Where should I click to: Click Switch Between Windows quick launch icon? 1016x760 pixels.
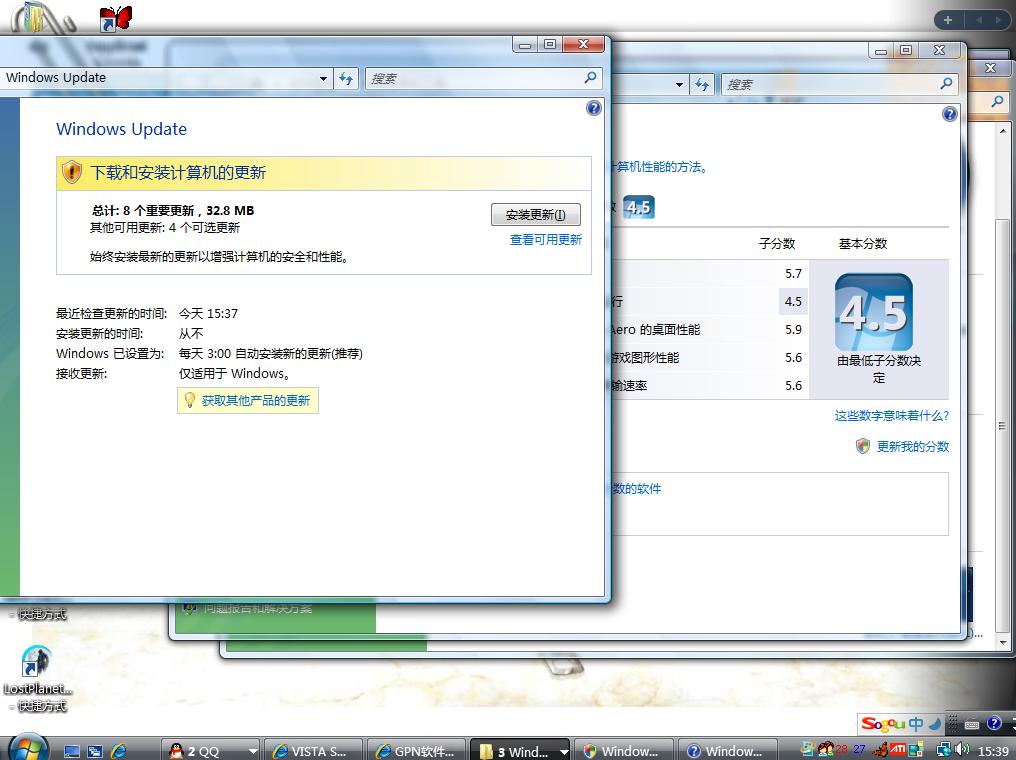tap(95, 751)
